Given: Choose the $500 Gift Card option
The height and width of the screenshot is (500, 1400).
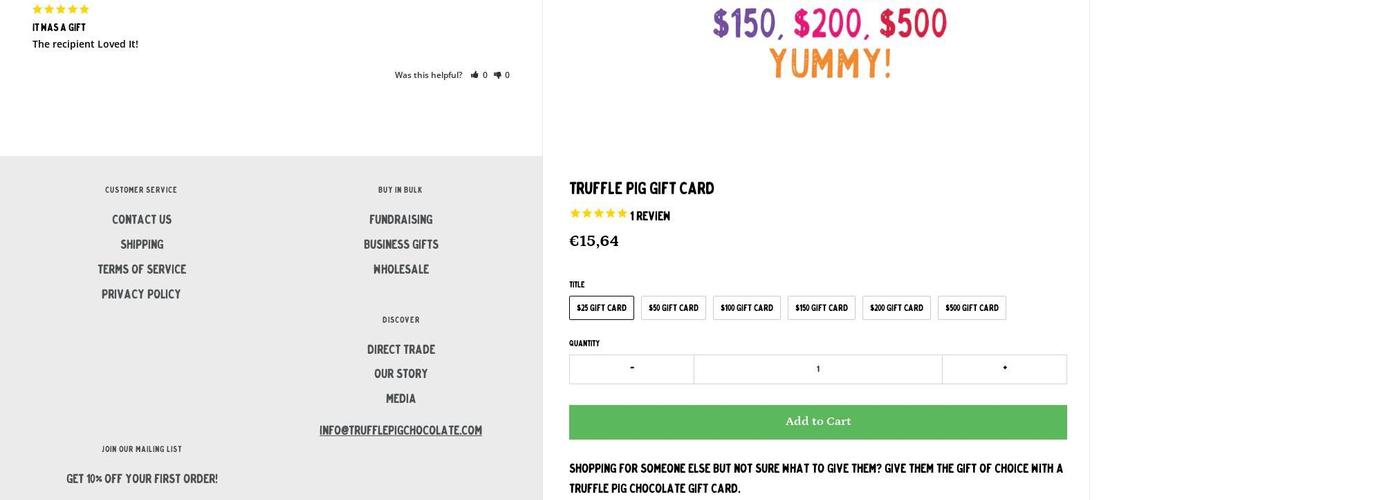Looking at the screenshot, I should pos(971,308).
